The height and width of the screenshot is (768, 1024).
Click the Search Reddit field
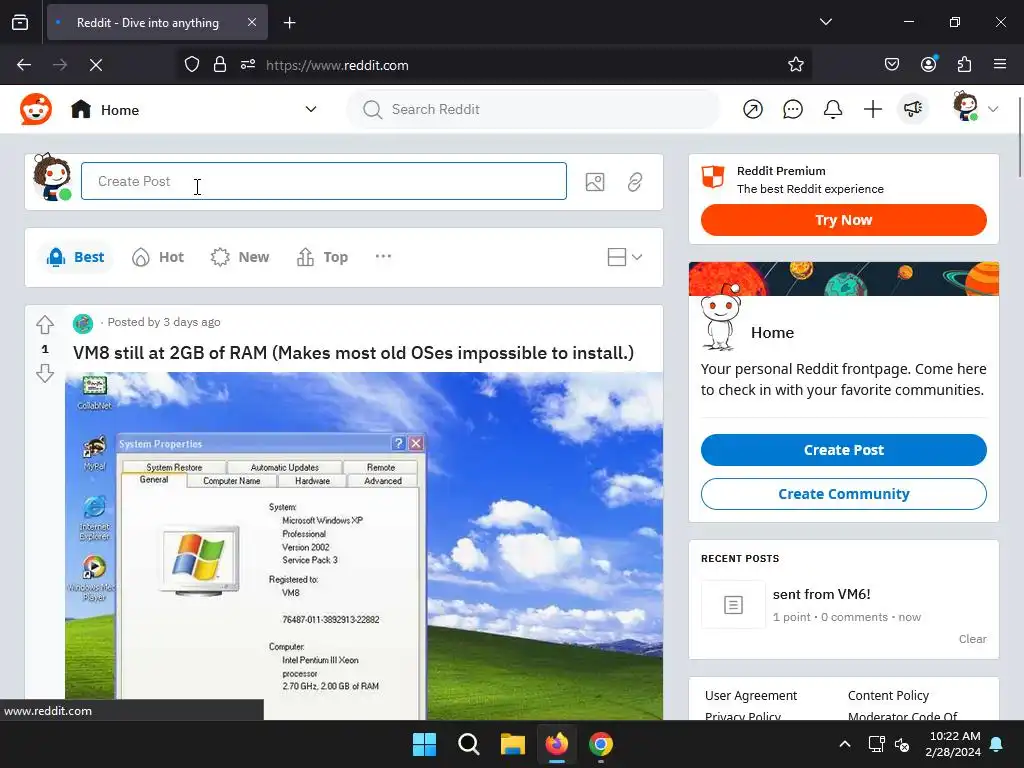click(x=534, y=109)
